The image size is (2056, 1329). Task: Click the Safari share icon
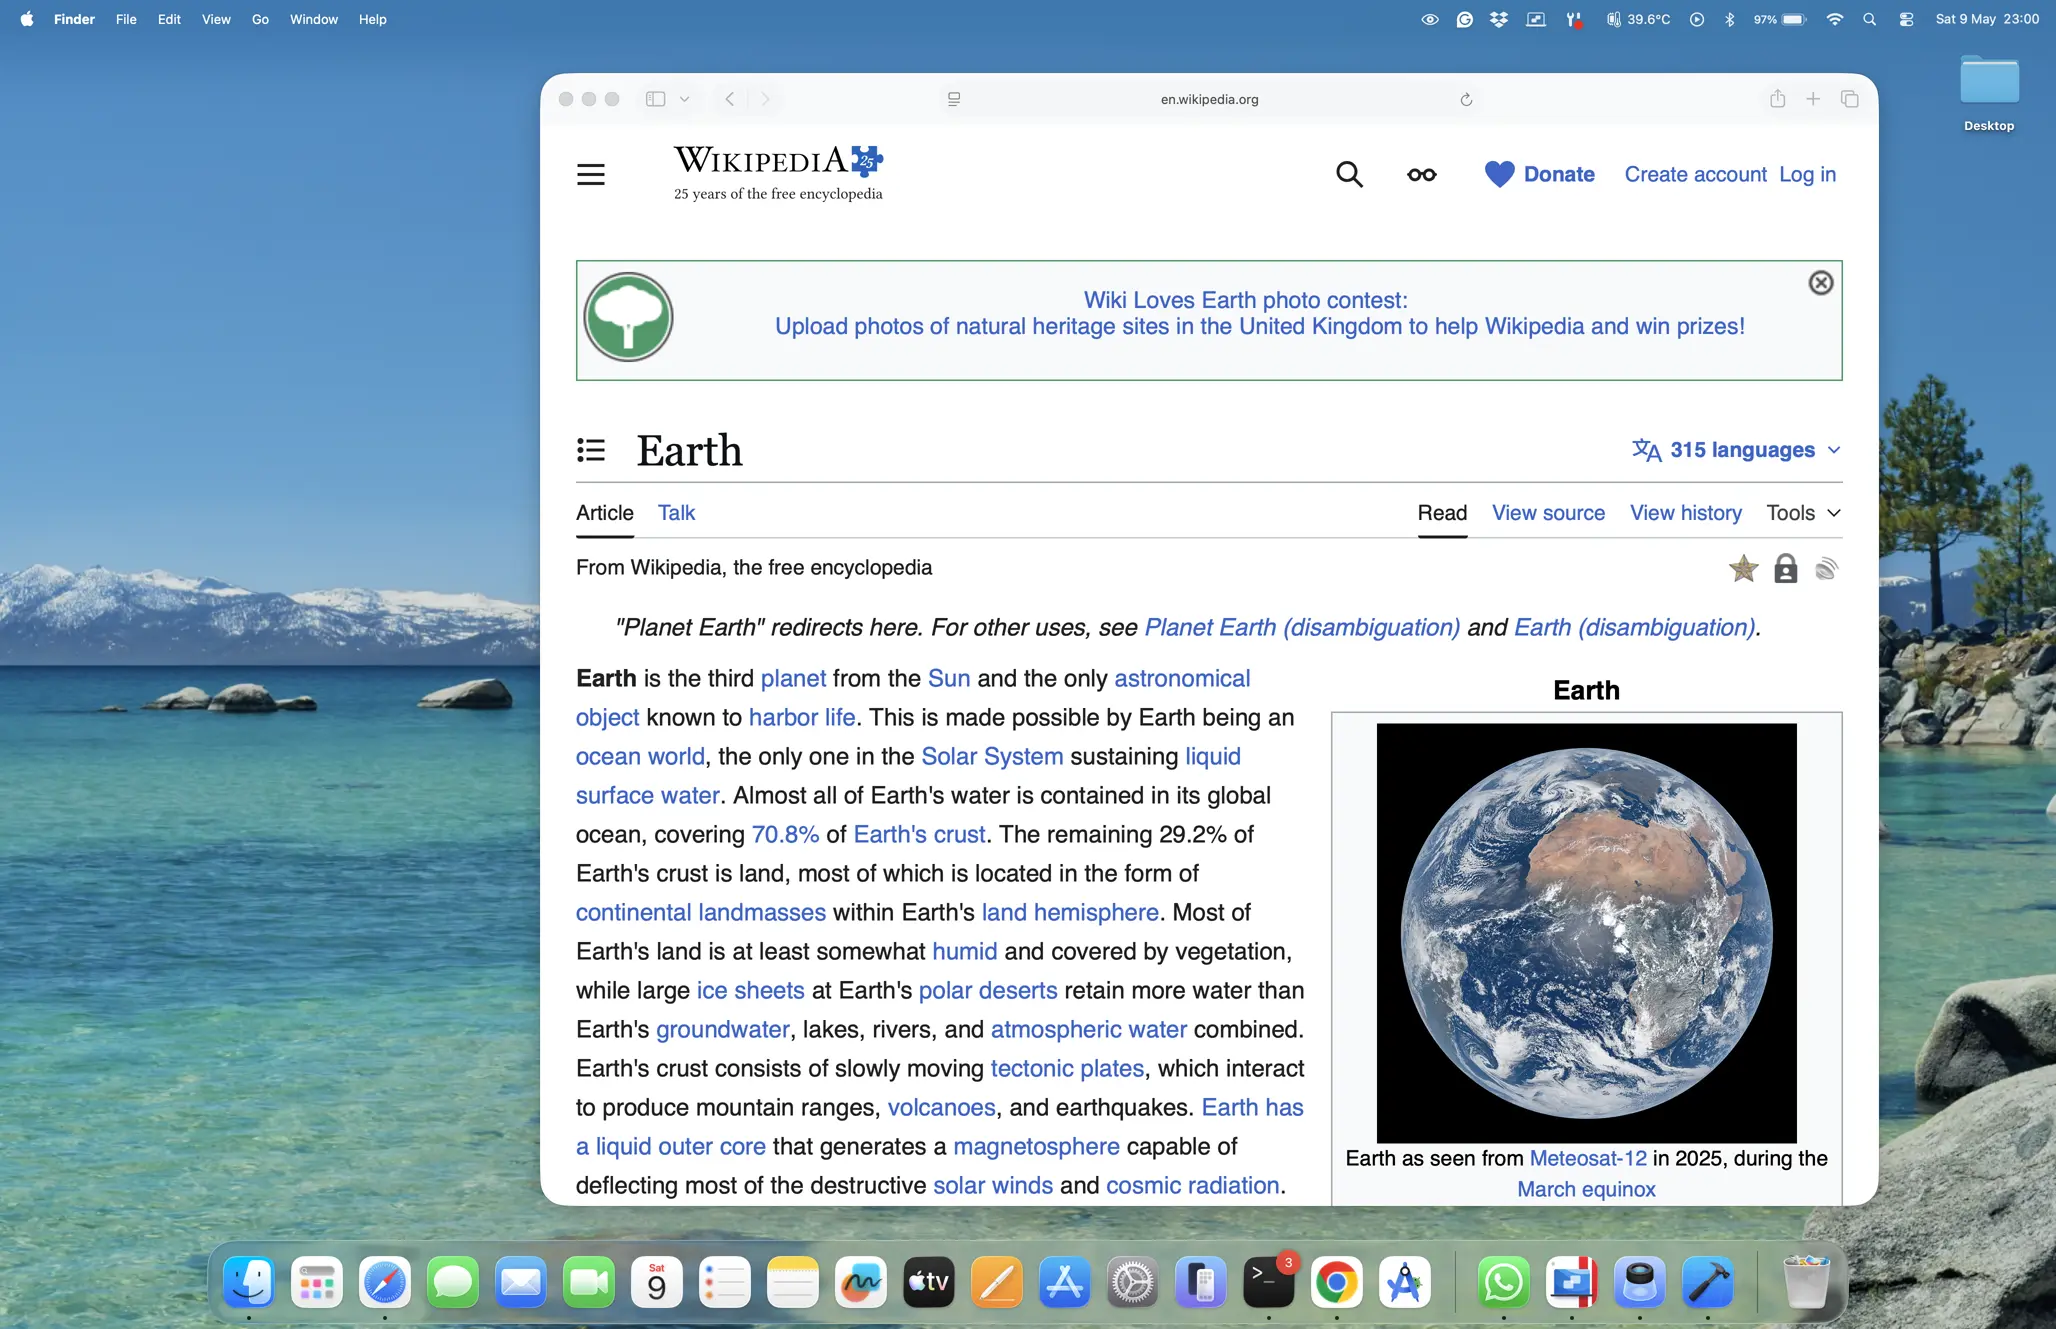coord(1777,98)
